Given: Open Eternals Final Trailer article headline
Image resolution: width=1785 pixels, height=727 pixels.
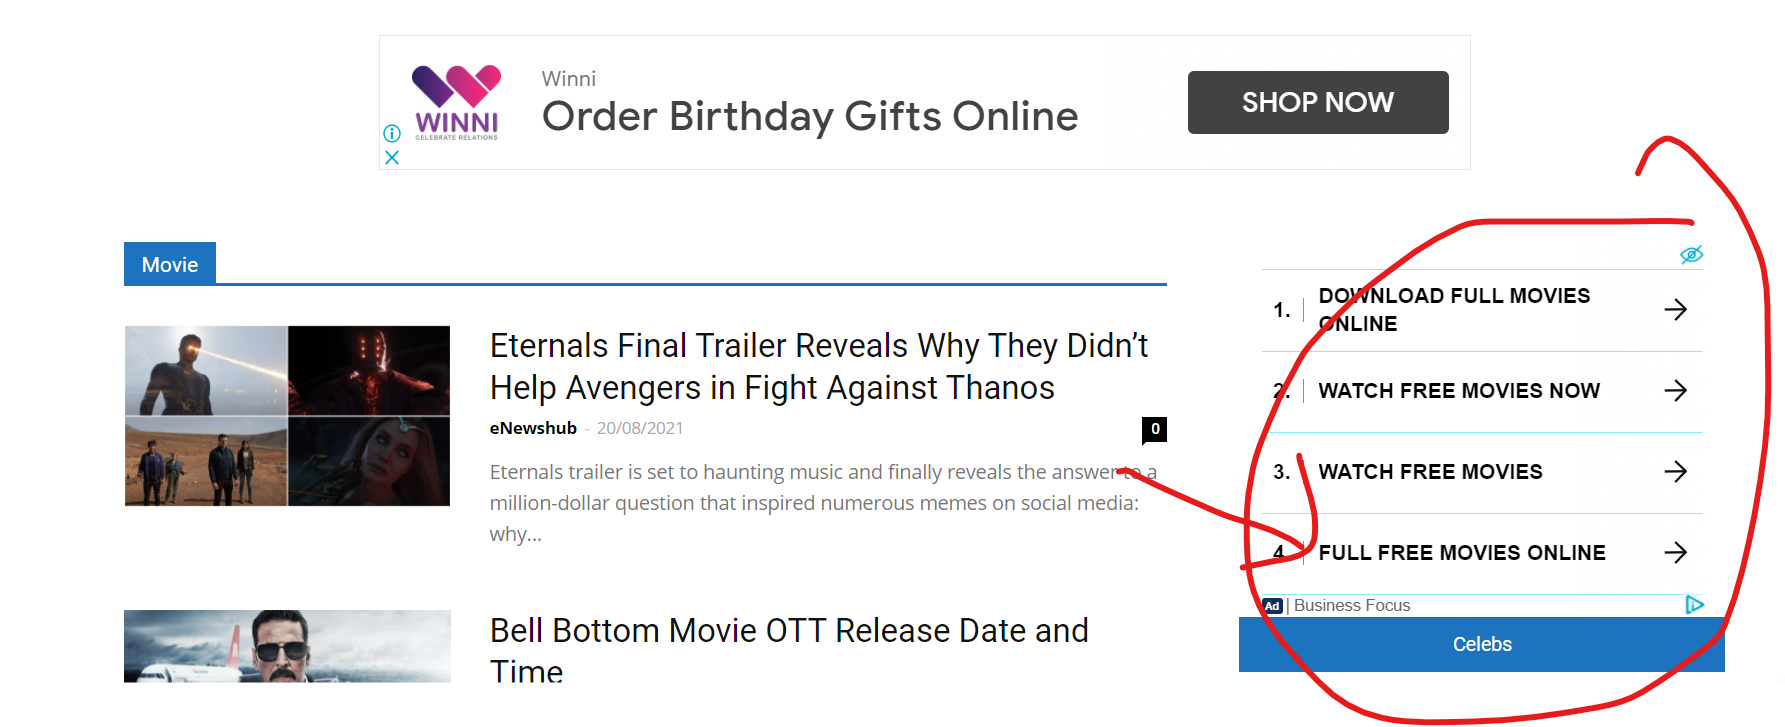Looking at the screenshot, I should pyautogui.click(x=819, y=366).
